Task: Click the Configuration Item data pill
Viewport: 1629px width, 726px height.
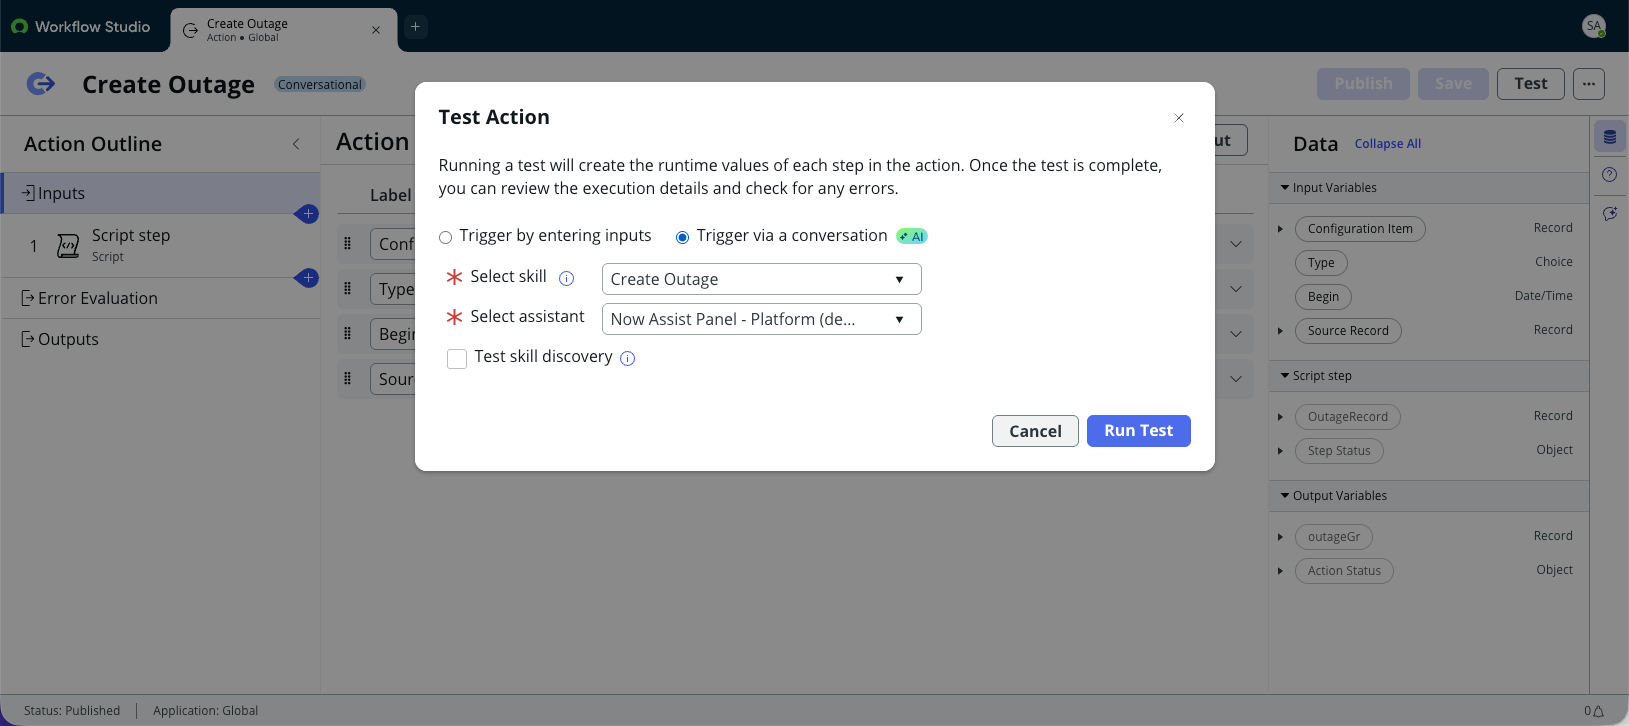Action: tap(1360, 229)
